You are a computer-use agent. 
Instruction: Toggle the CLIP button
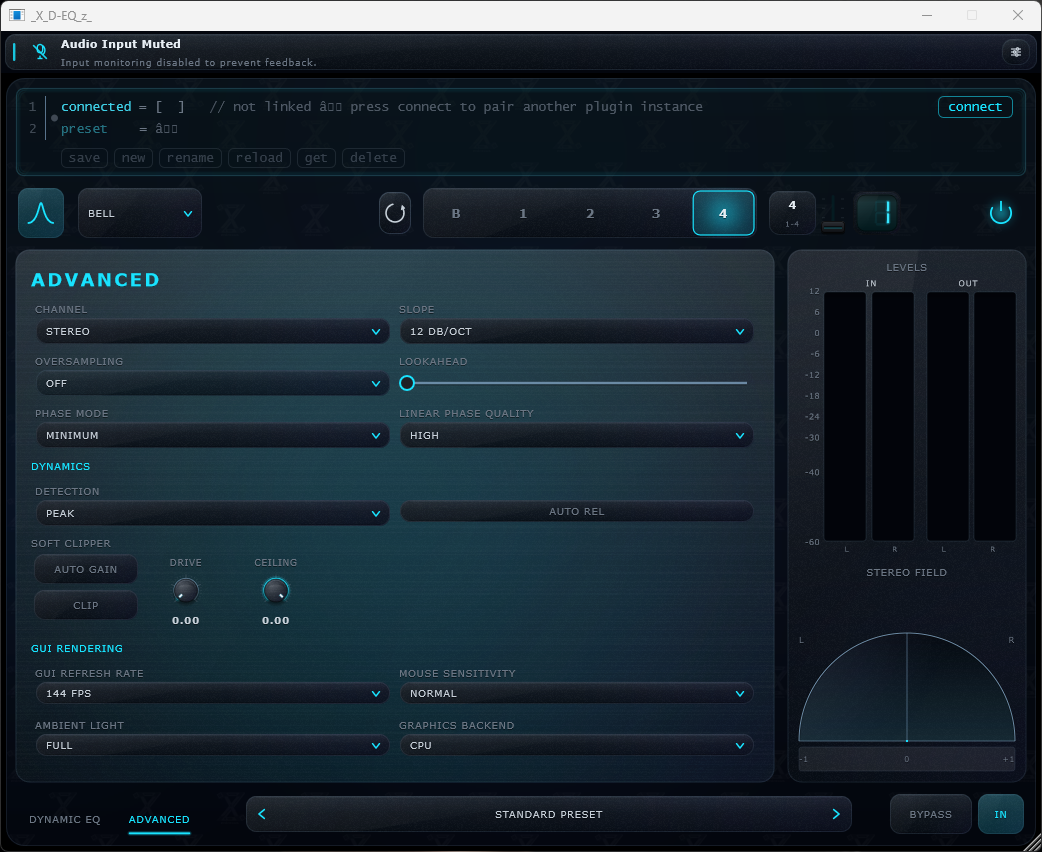(x=86, y=605)
